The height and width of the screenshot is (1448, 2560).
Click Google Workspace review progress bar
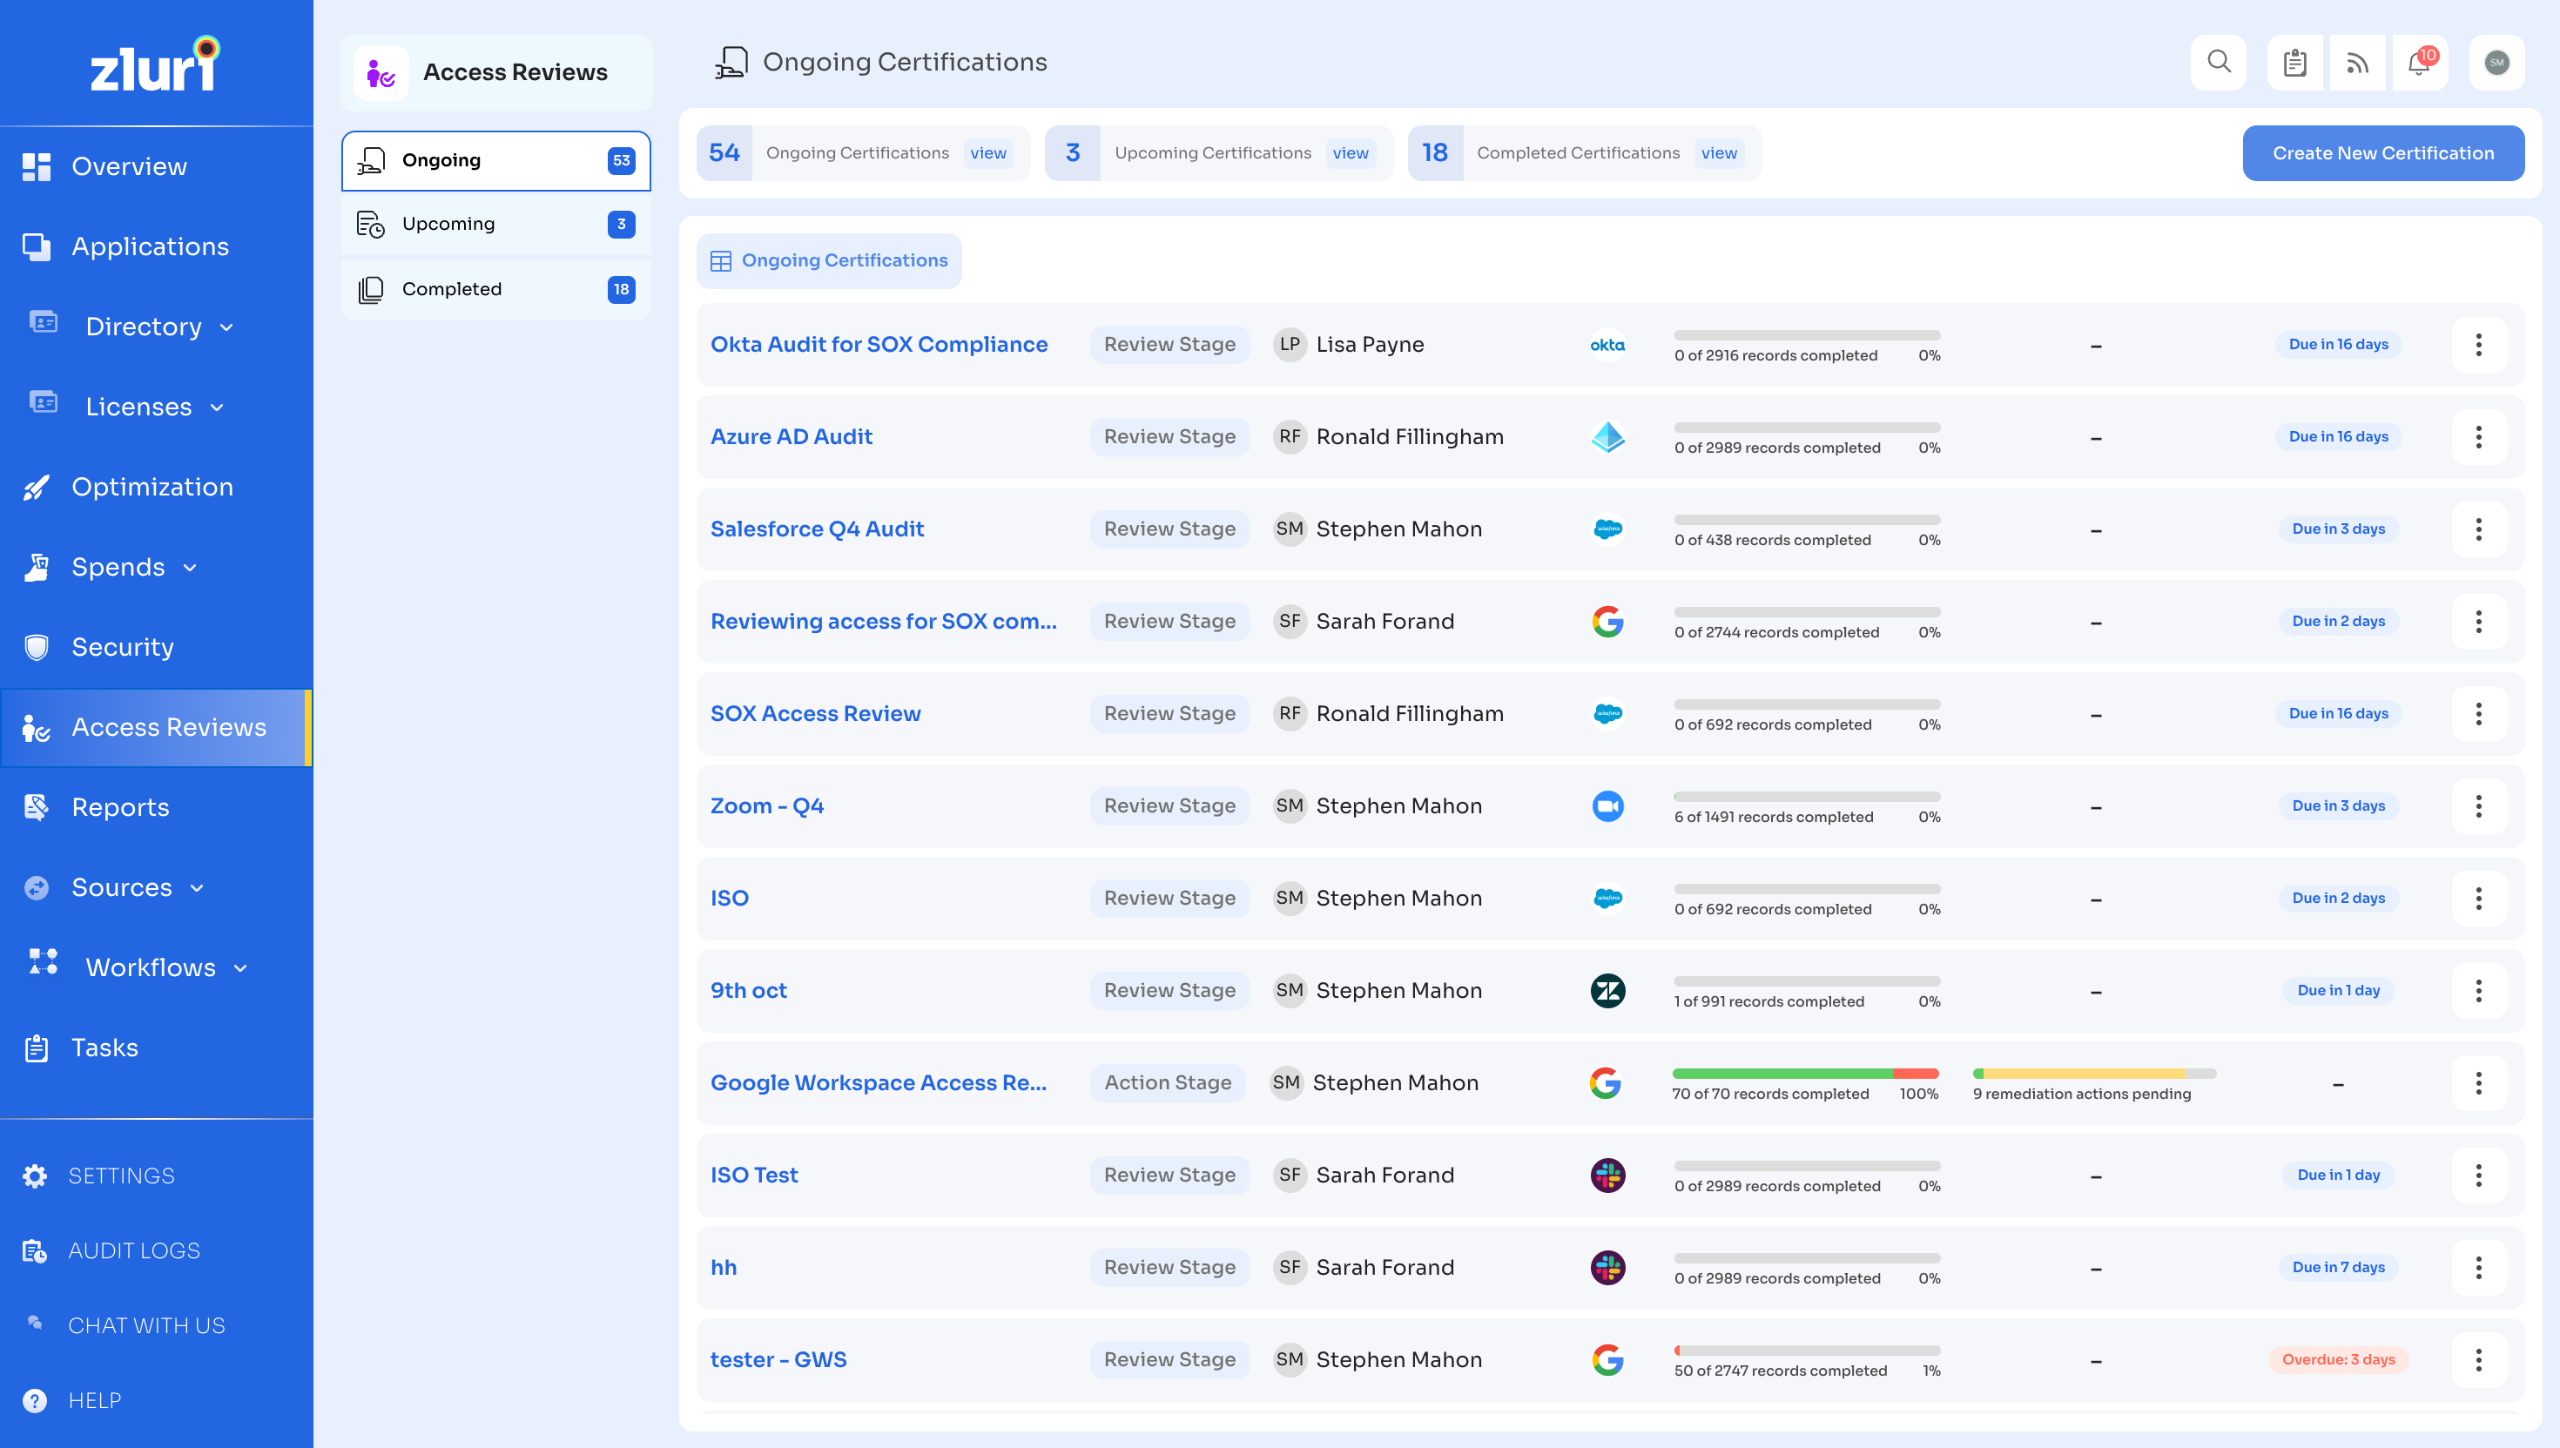[x=1805, y=1073]
